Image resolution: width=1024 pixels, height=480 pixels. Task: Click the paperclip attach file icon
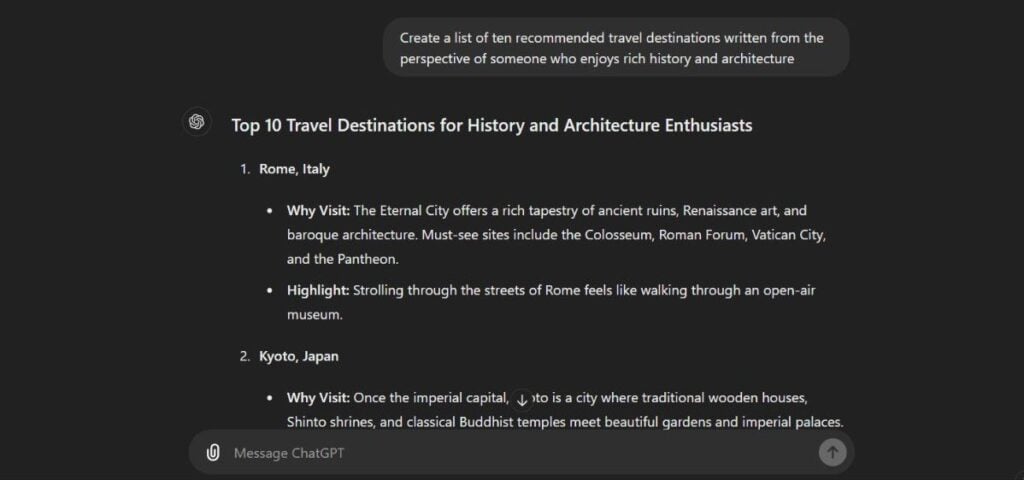pos(212,453)
